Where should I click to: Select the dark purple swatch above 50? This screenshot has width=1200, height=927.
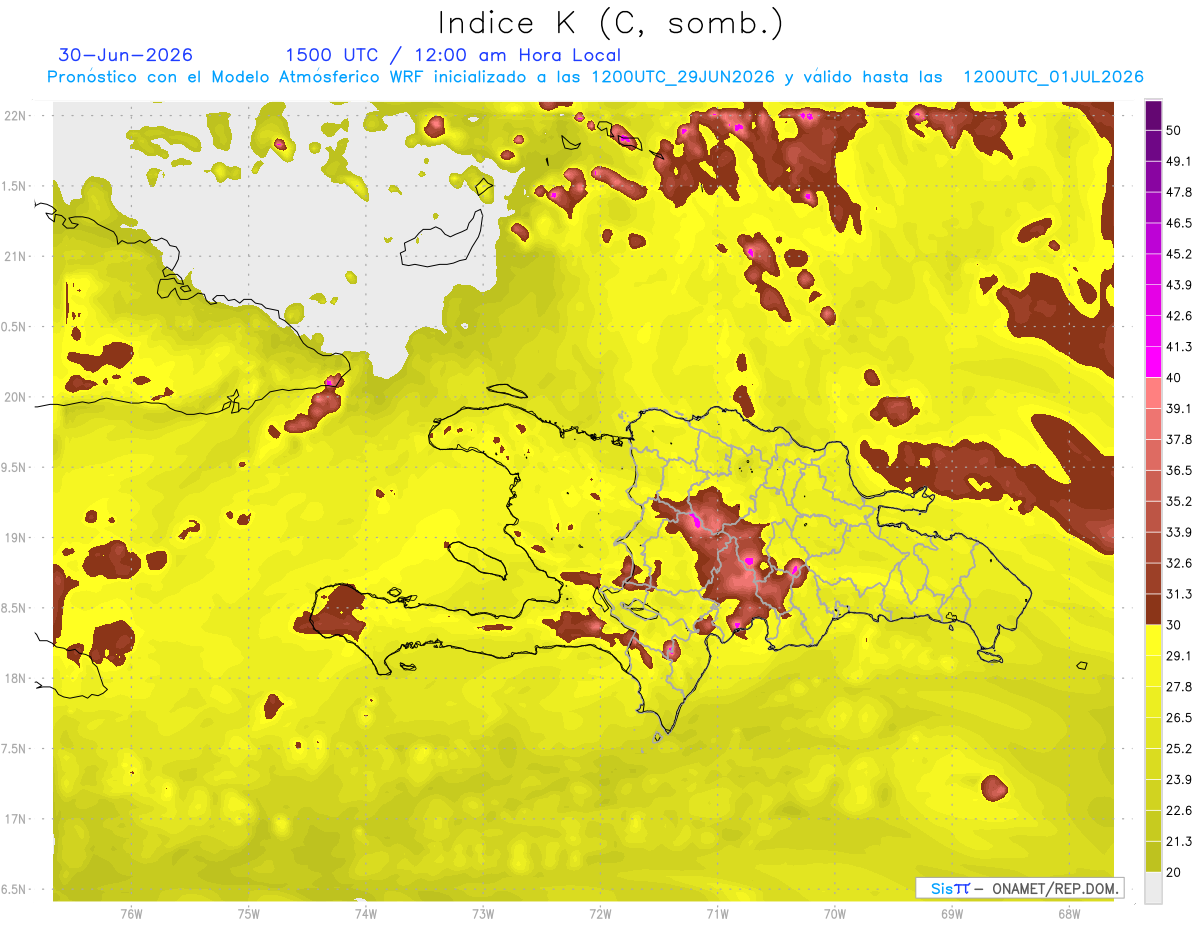coord(1153,115)
